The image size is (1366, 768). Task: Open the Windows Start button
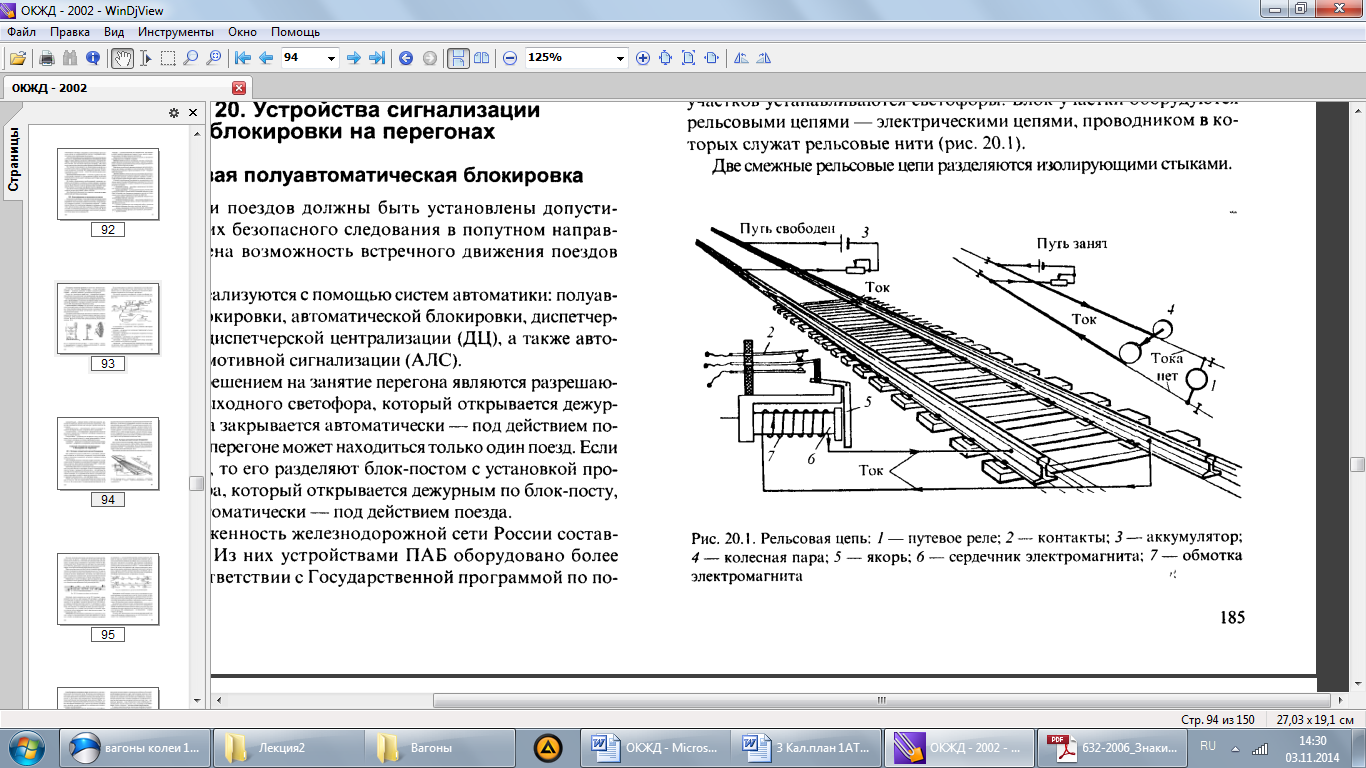point(27,746)
